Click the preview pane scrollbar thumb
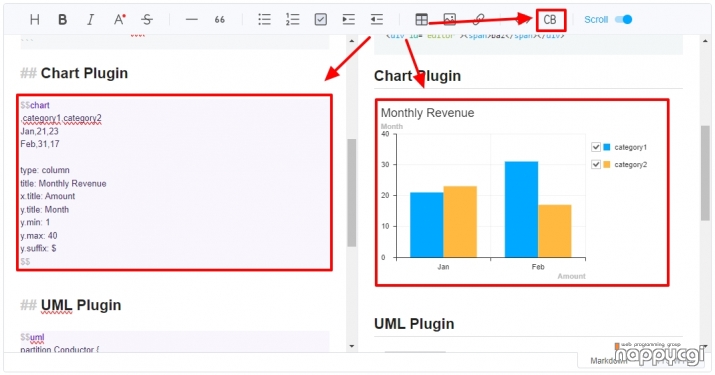 click(705, 173)
